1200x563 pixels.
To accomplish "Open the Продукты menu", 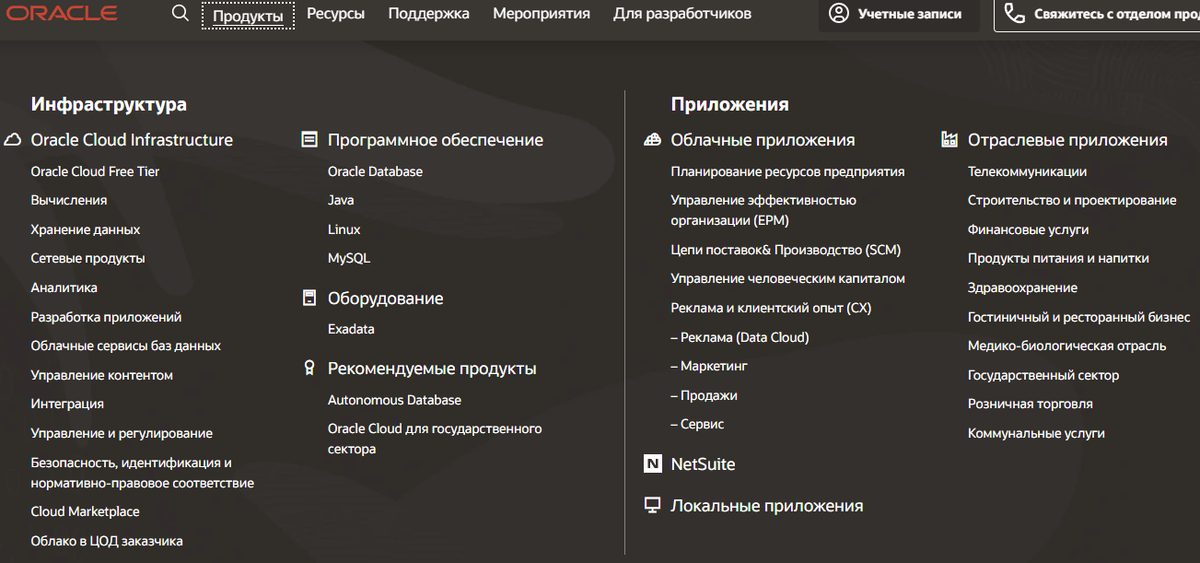I will tap(248, 15).
